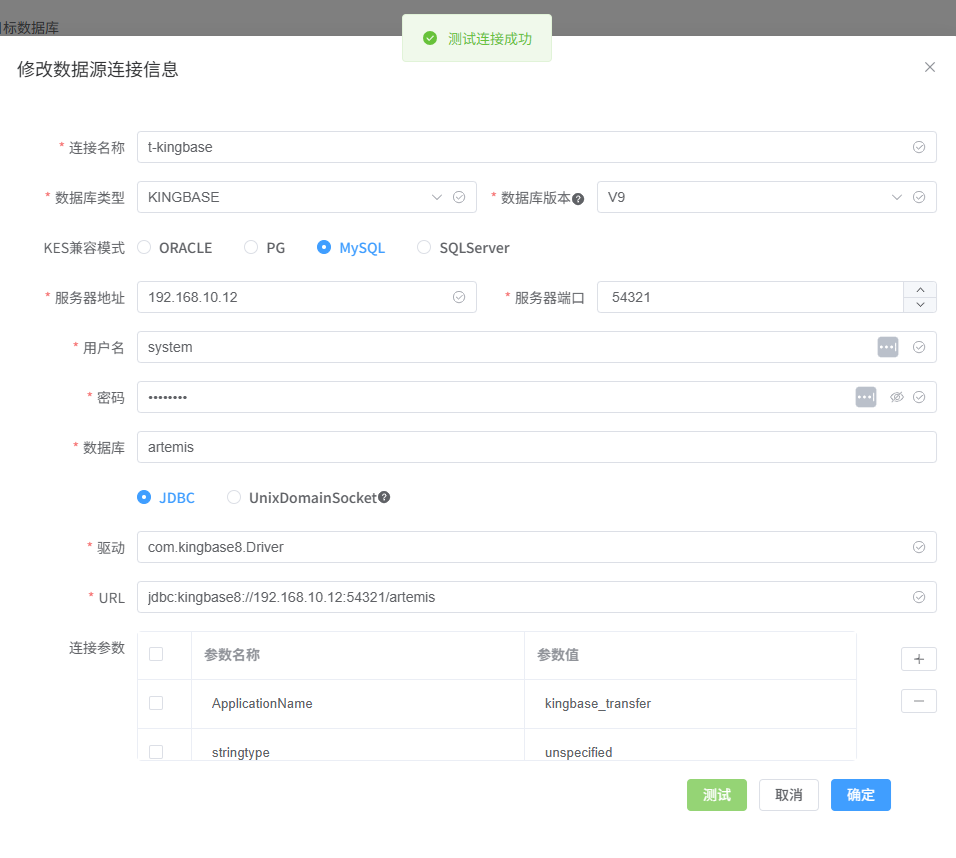
Task: Edit the server address 192.168.10.12 field
Action: 307,297
